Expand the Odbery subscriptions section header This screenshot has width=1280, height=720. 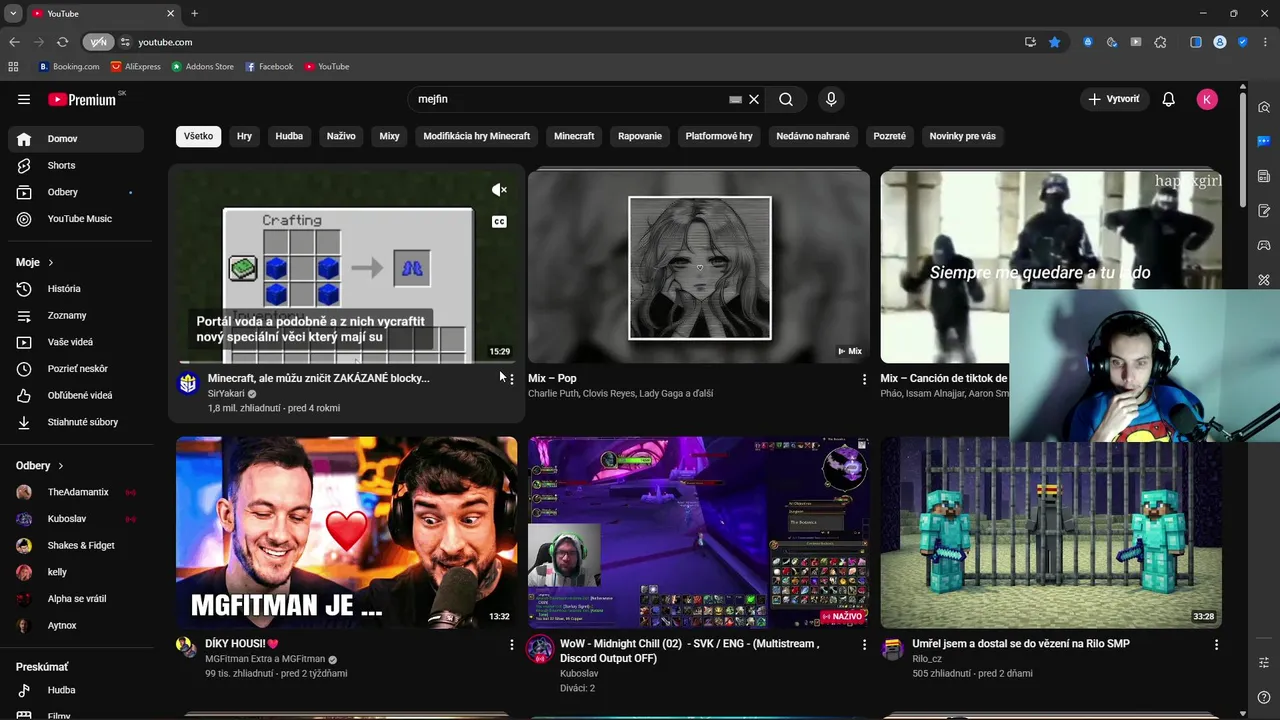40,465
